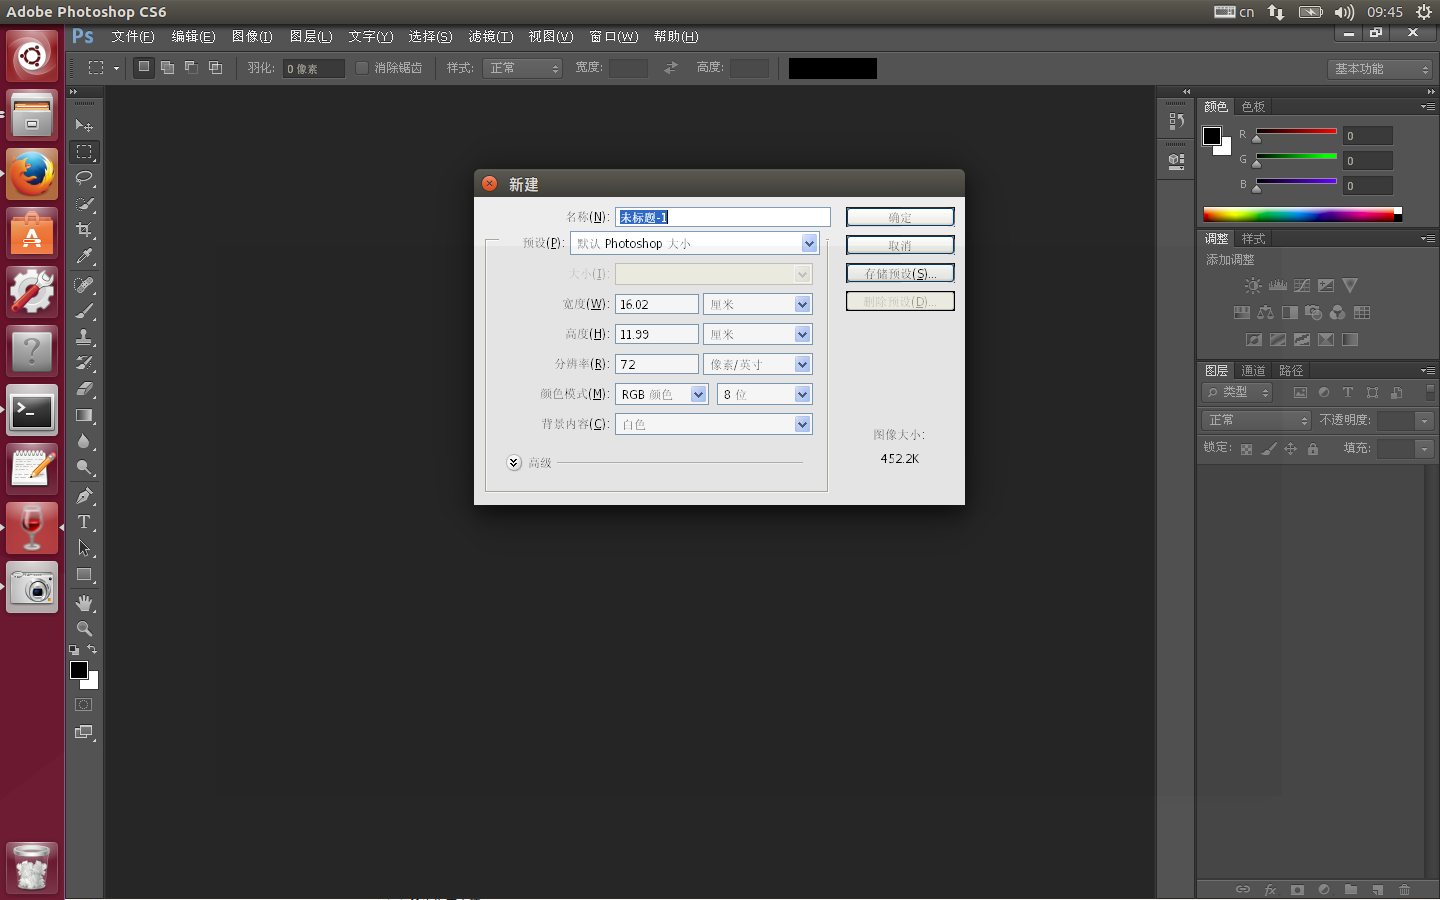The image size is (1440, 900).
Task: Click the 存储预设(S) button
Action: [x=900, y=273]
